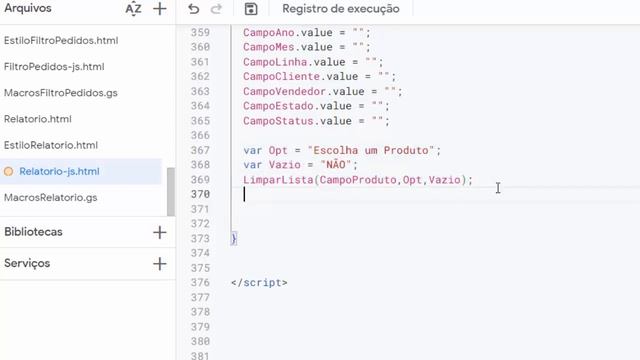Add a library next to Bibliotecas
Screen dimensions: 640x360
coord(160,232)
